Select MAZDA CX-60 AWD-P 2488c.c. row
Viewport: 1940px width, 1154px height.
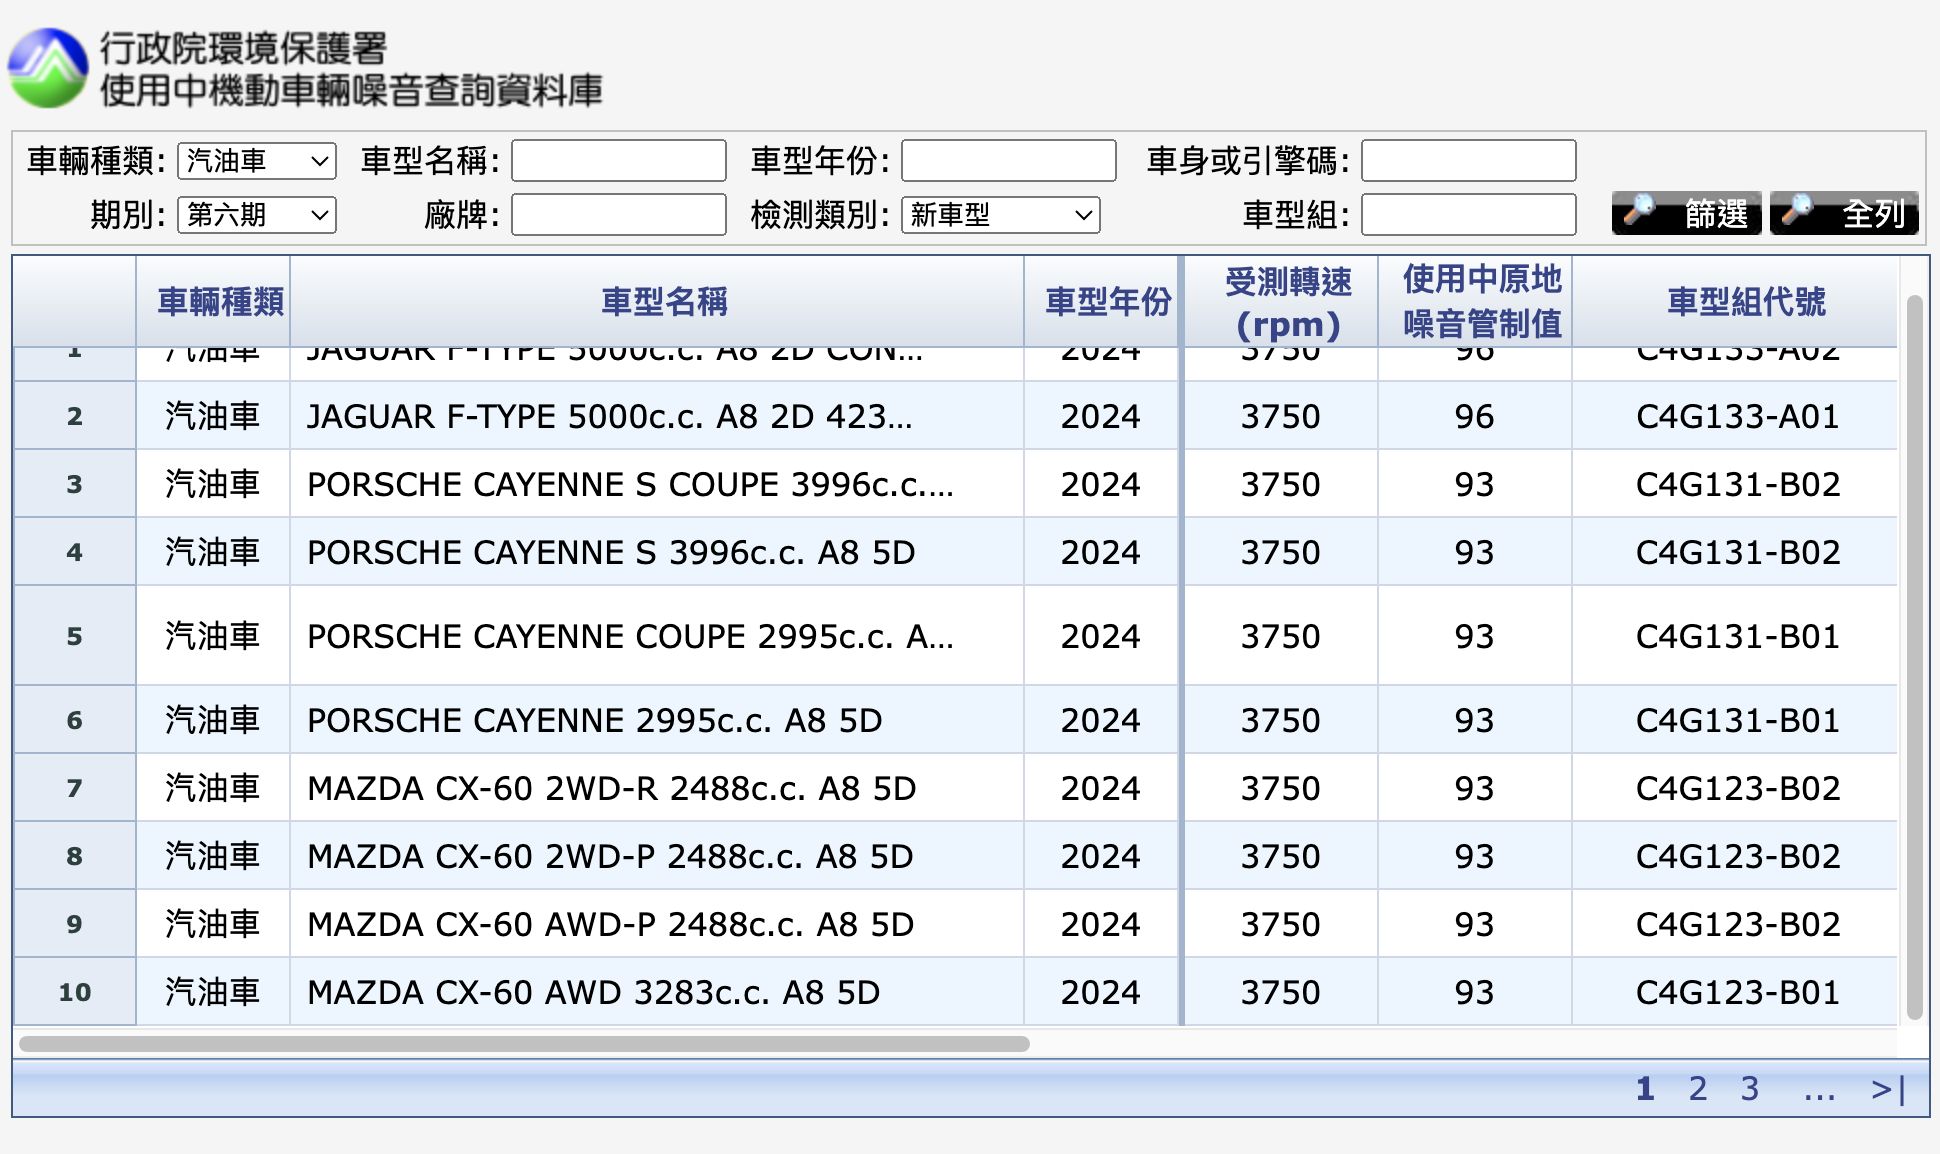955,924
